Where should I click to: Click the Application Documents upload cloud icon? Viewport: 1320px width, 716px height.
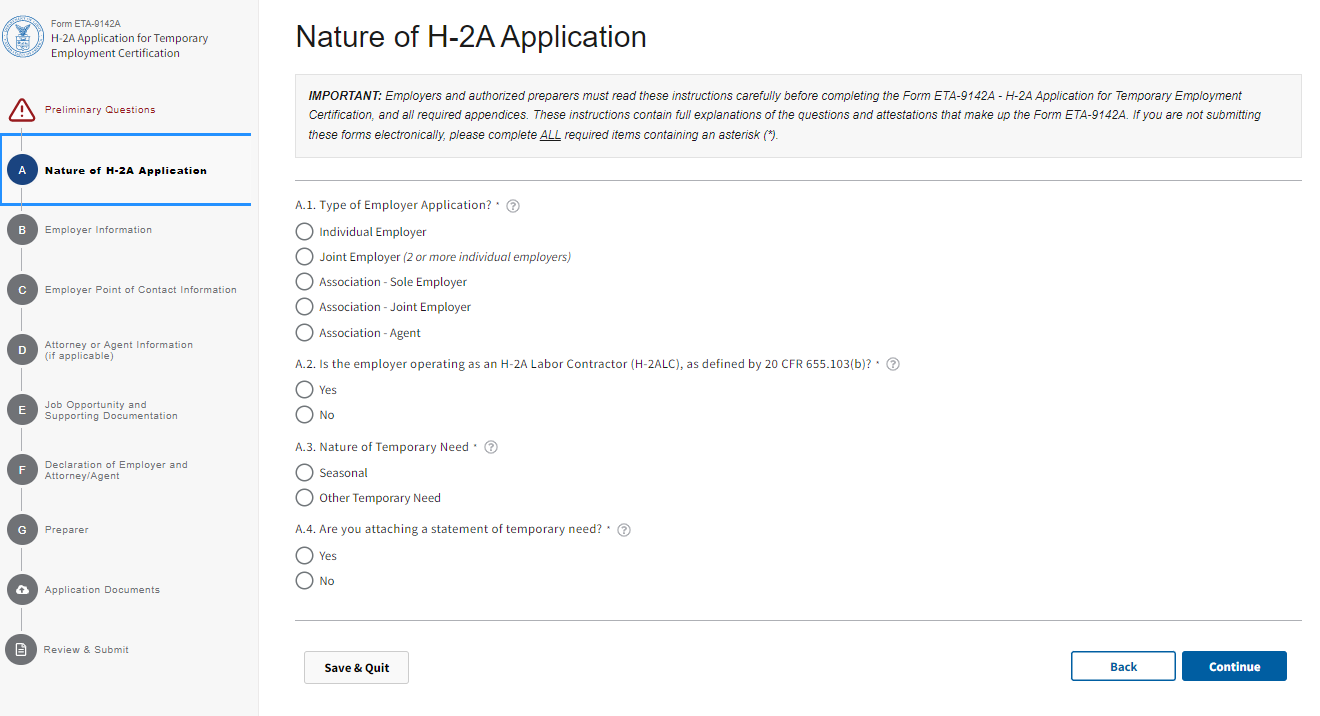coord(21,590)
